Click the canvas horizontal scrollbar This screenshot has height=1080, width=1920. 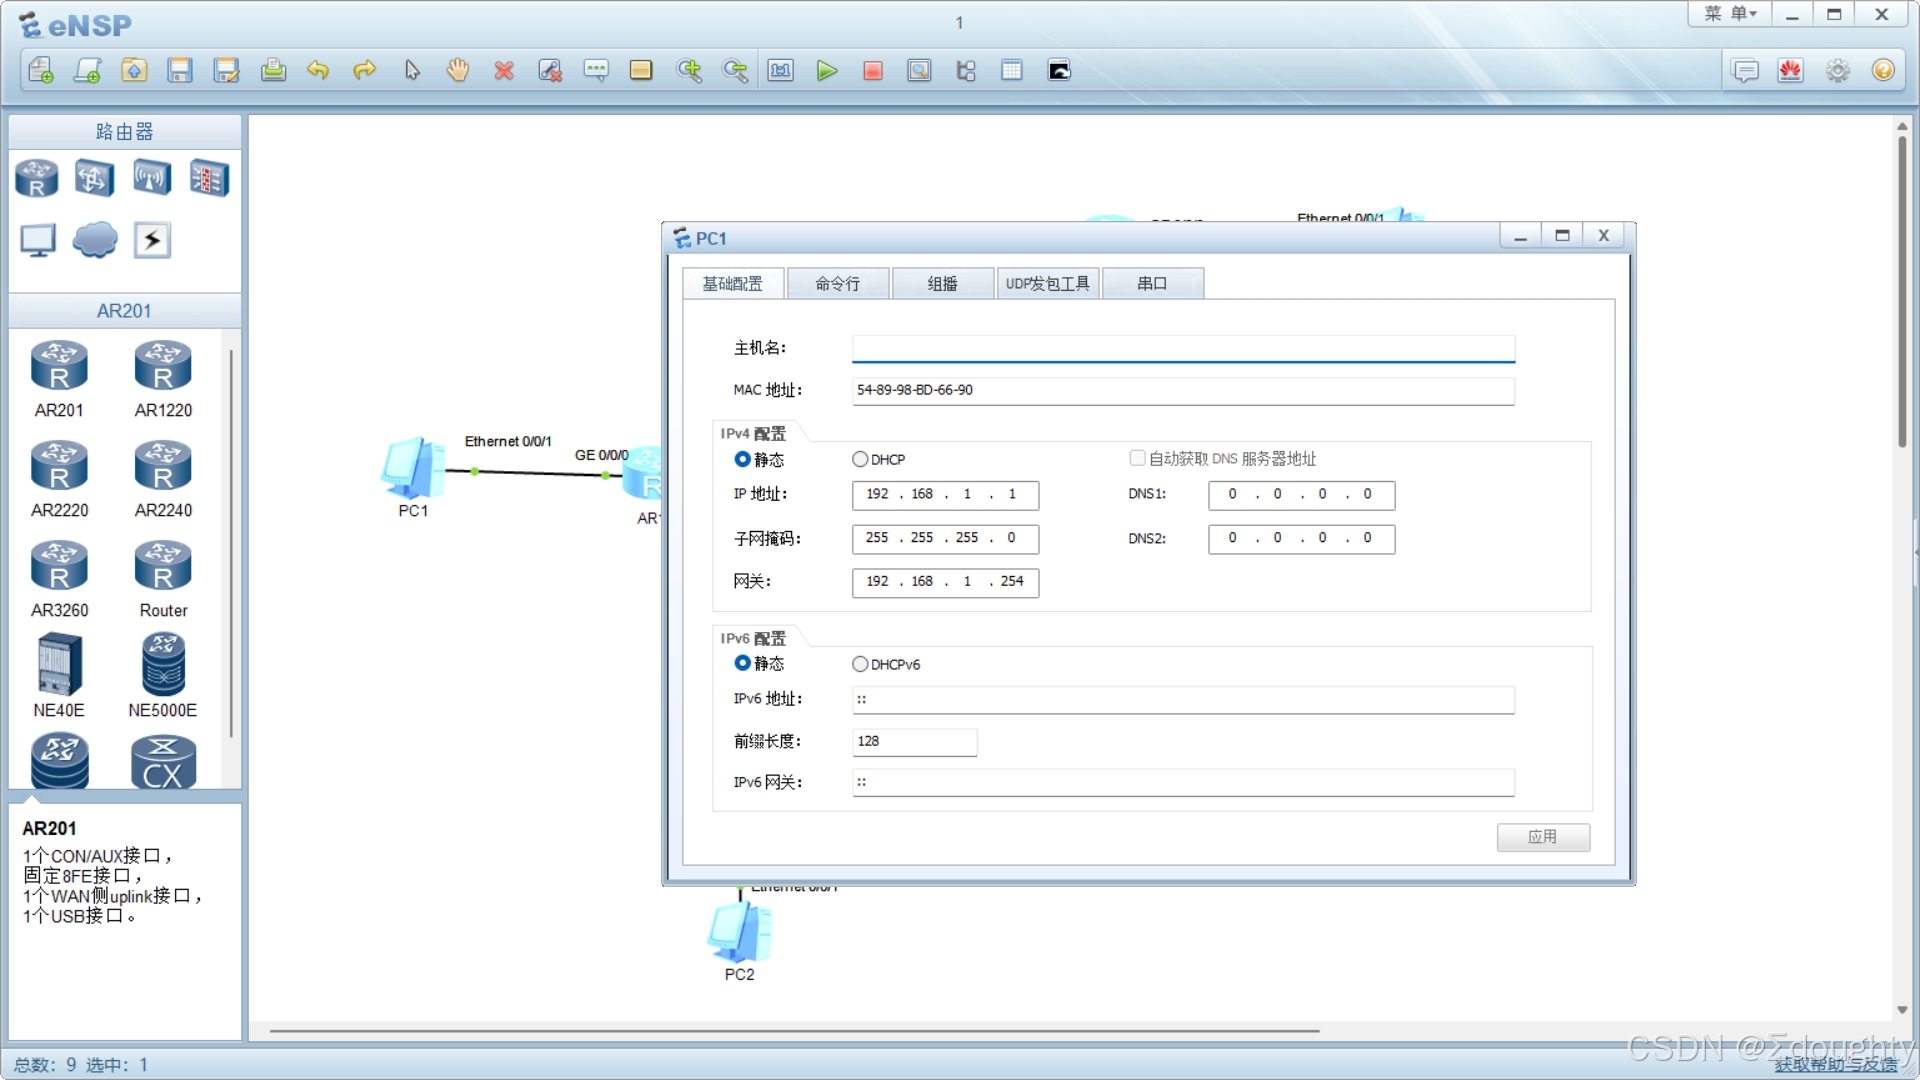[x=795, y=1030]
